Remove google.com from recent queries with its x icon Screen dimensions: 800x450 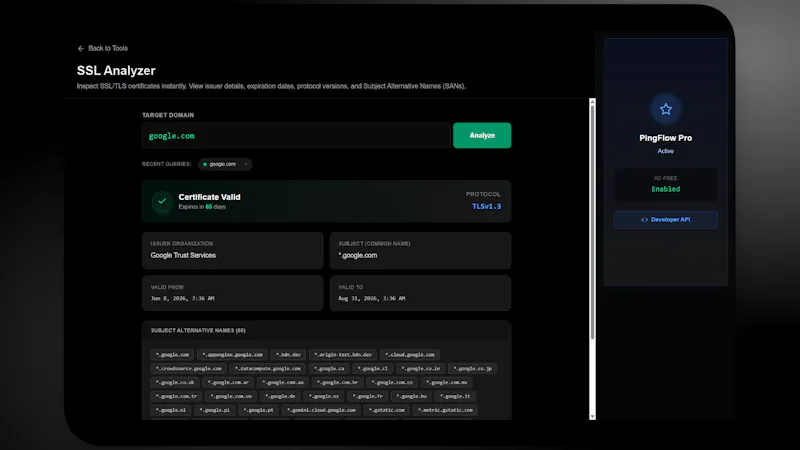246,164
